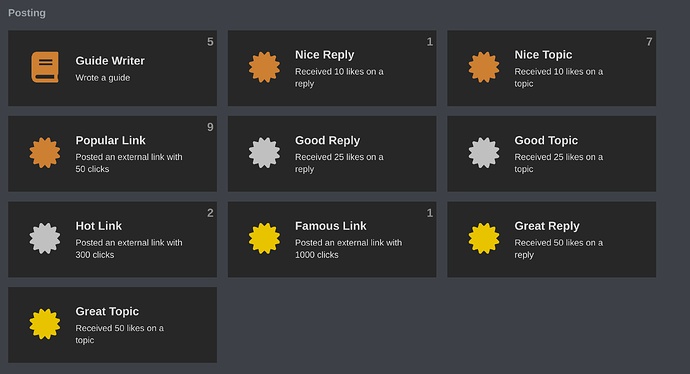690x374 pixels.
Task: Open the Hot Link badge title
Action: point(99,226)
